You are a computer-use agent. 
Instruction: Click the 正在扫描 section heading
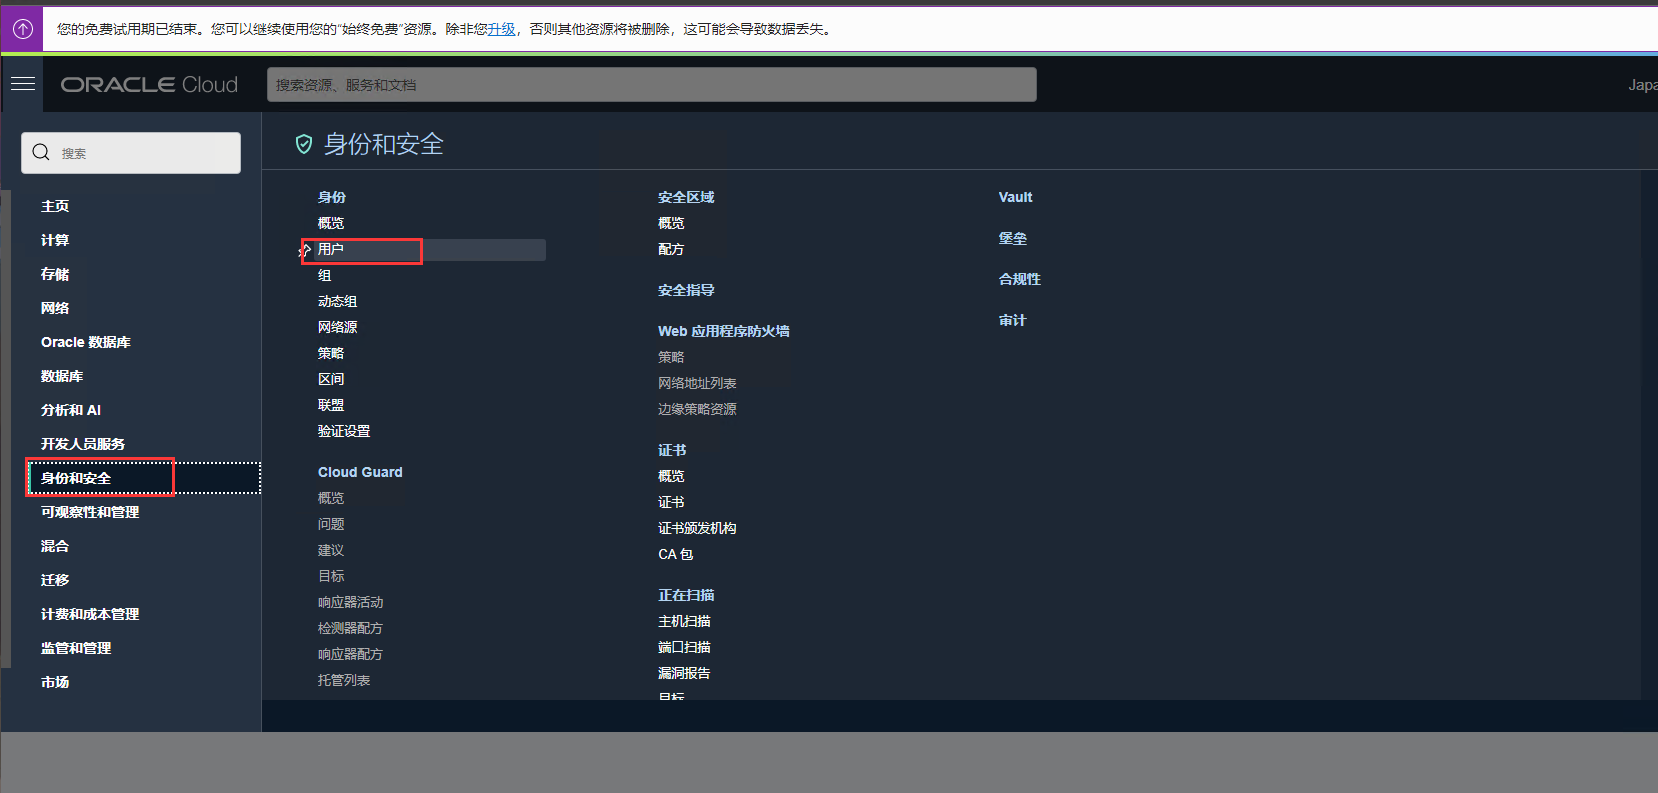pos(686,595)
